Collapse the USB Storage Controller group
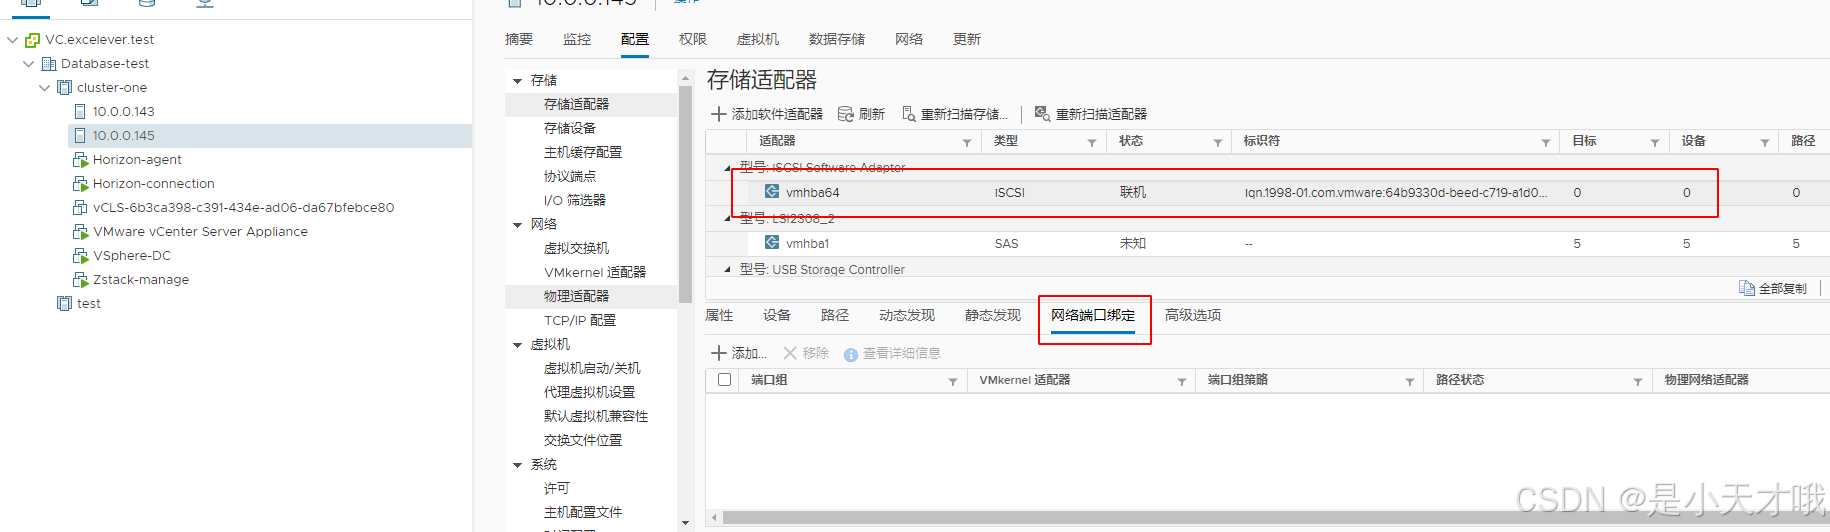 727,270
